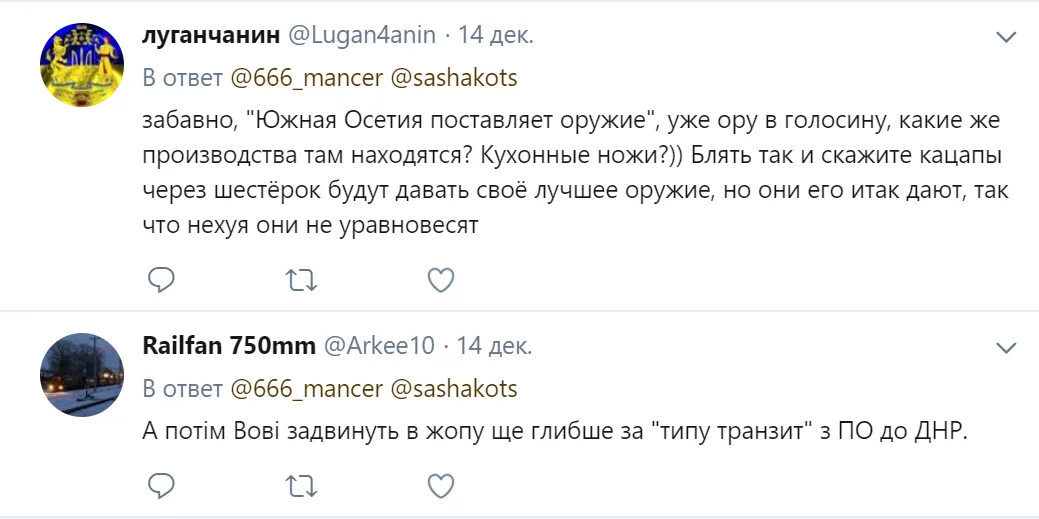Click the 14 дек. timestamp on Railfan's tweet
Image resolution: width=1039 pixels, height=519 pixels.
pyautogui.click(x=494, y=346)
